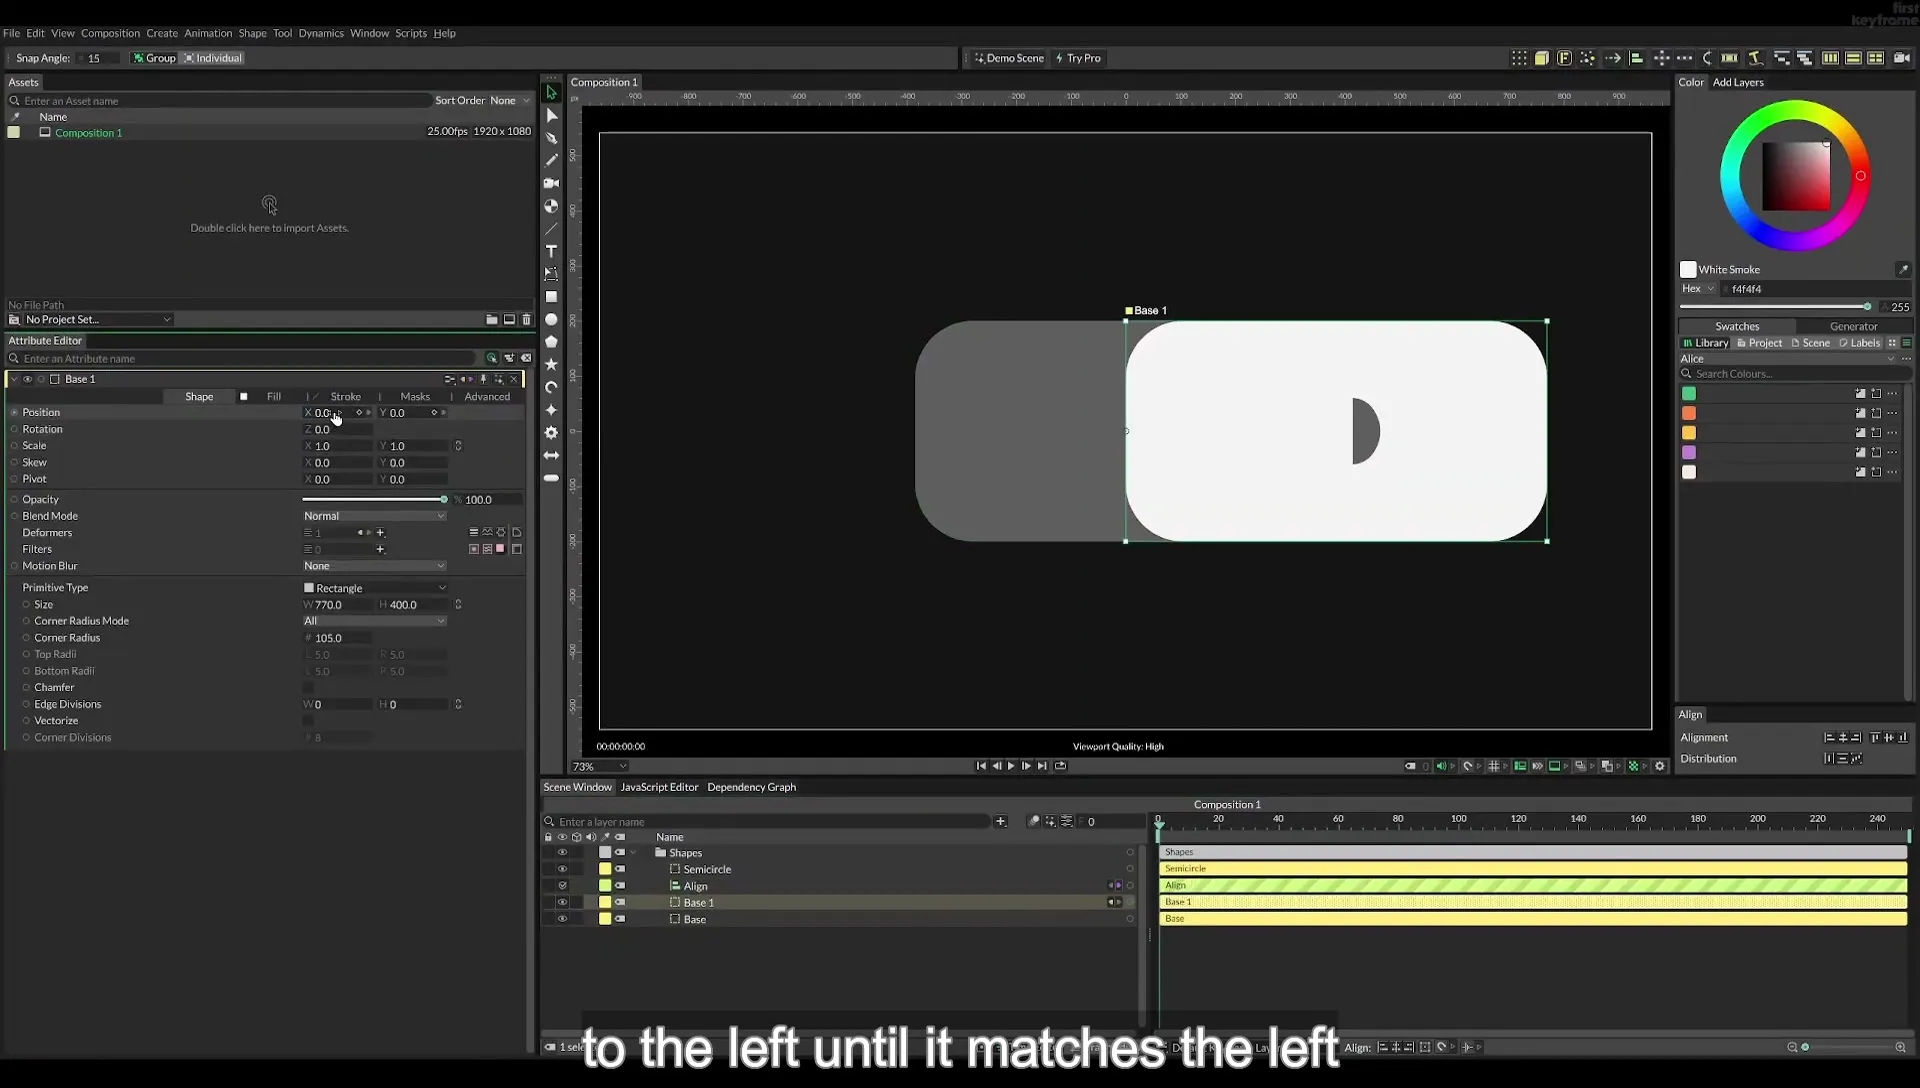Zoom out the timeline magnifier
This screenshot has height=1088, width=1920.
coord(1792,1047)
